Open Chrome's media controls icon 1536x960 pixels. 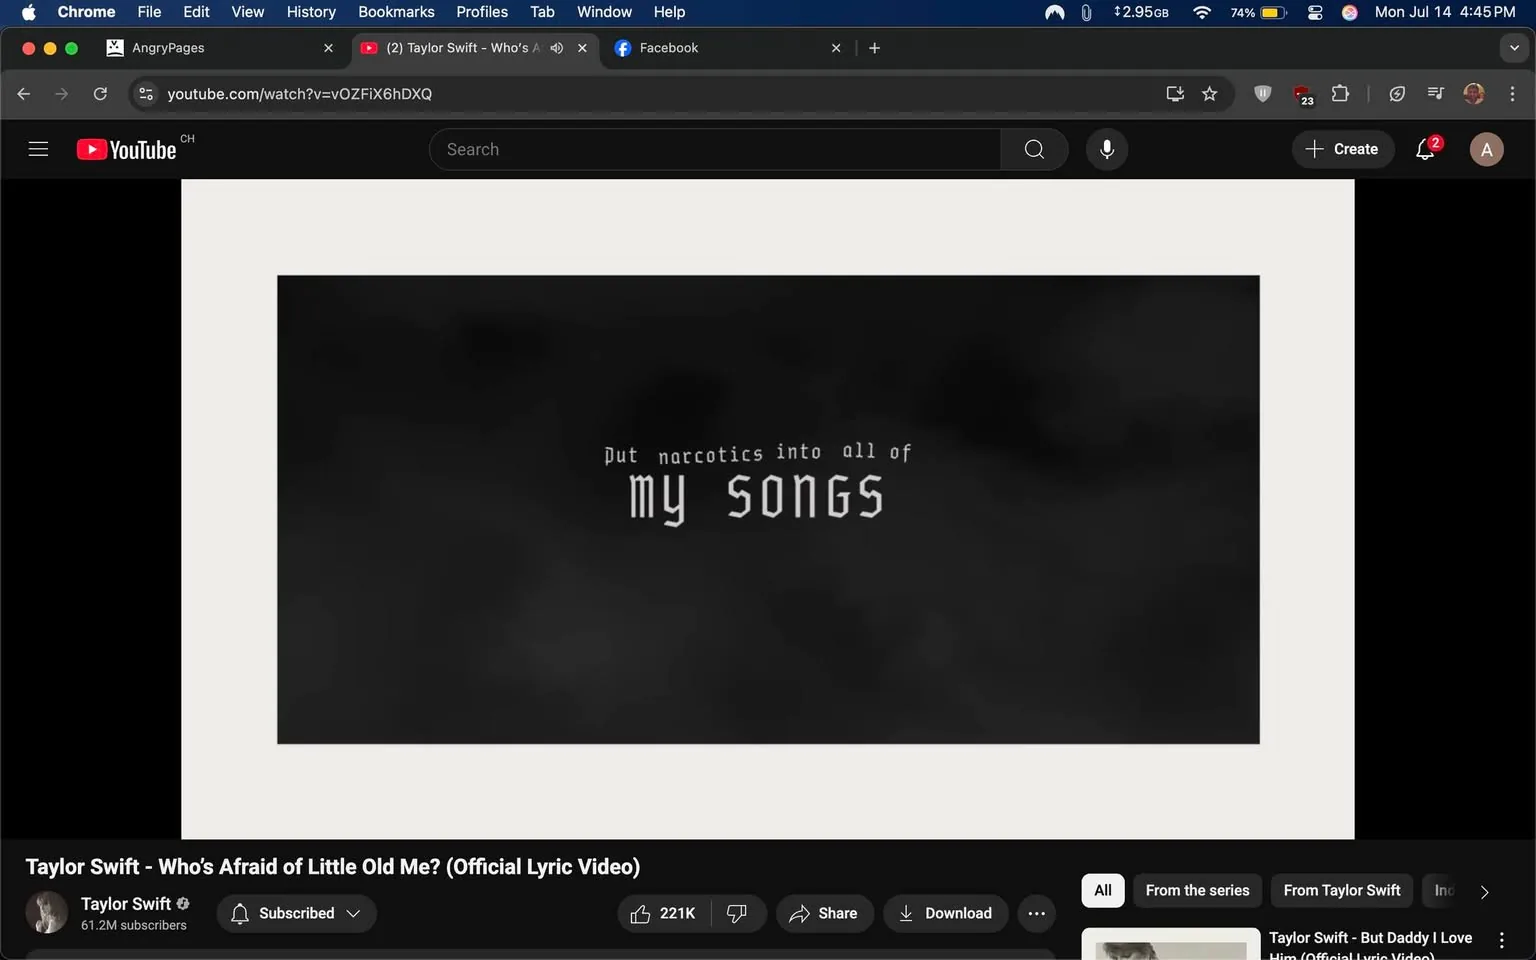1434,93
